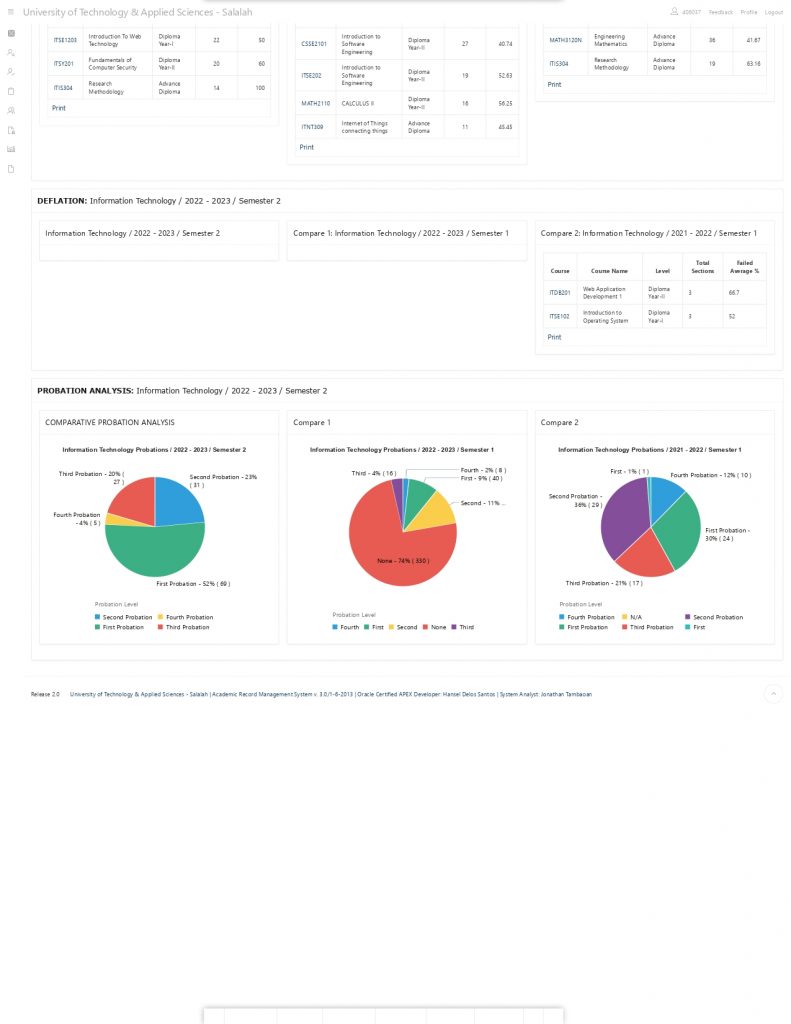Viewport: 791px width, 1024px height.
Task: Click purple Third legend swatch in Compare 1
Action: point(454,627)
